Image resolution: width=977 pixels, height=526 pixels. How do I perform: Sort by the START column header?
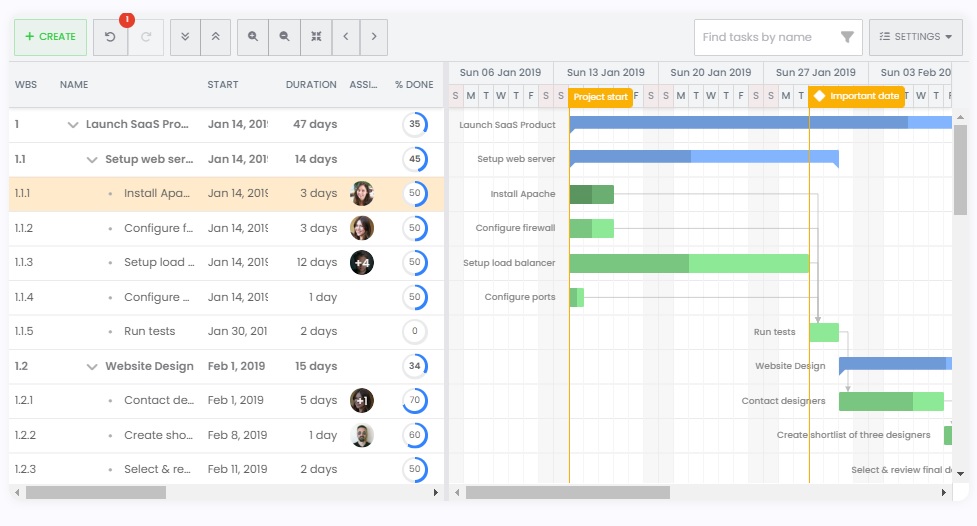coord(222,85)
